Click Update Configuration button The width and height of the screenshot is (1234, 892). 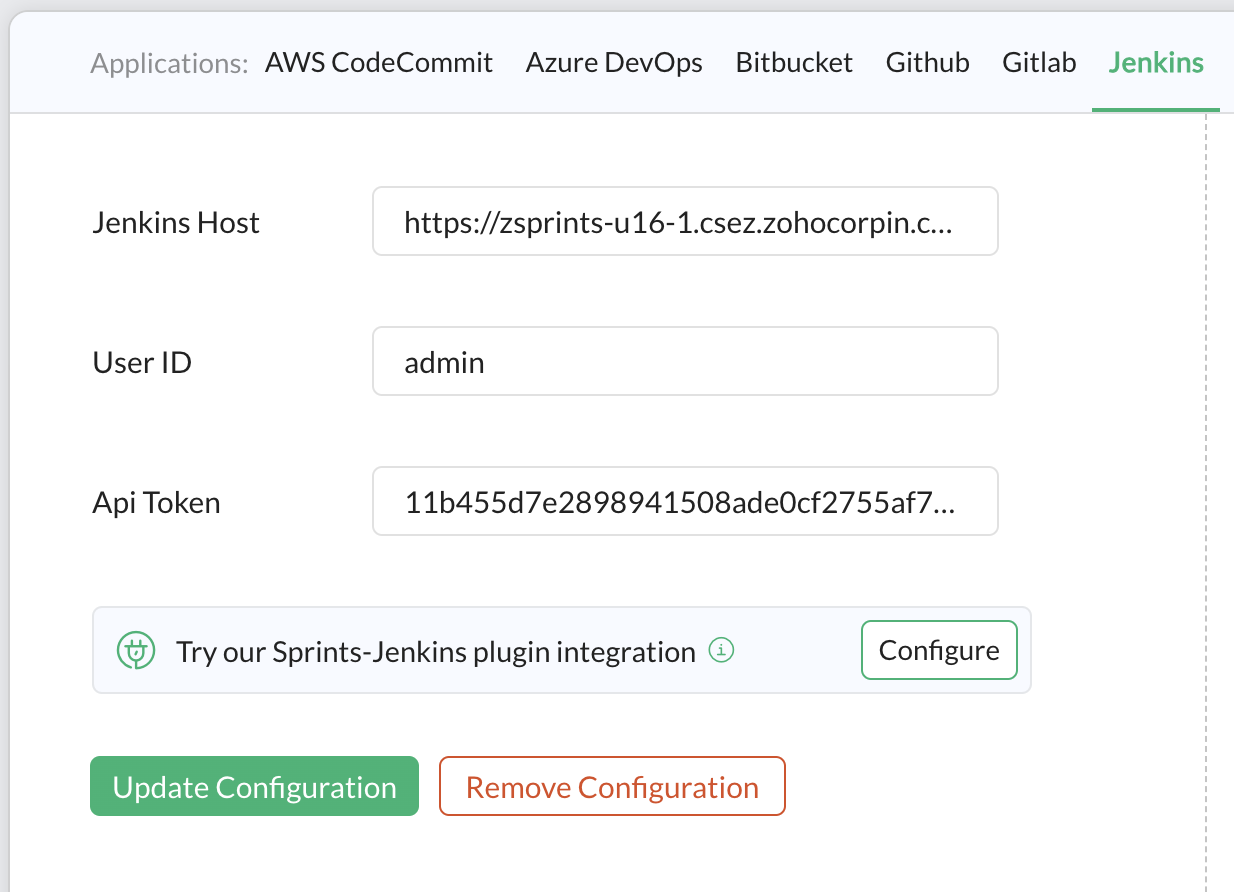[254, 786]
